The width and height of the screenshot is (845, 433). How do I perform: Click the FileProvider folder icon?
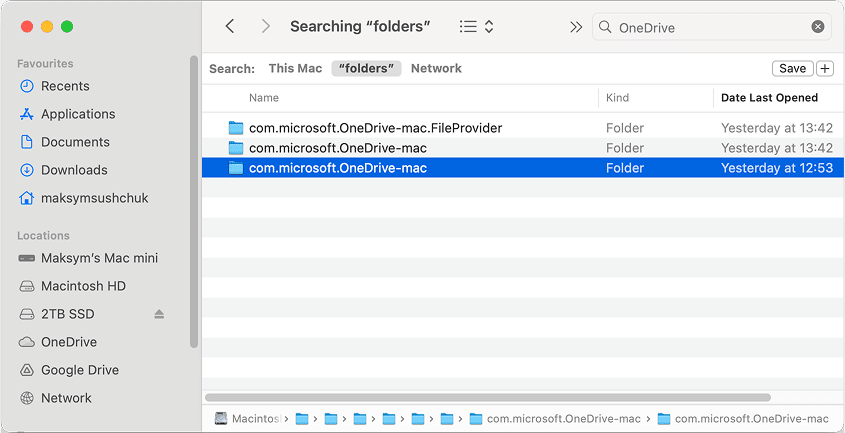[x=236, y=128]
